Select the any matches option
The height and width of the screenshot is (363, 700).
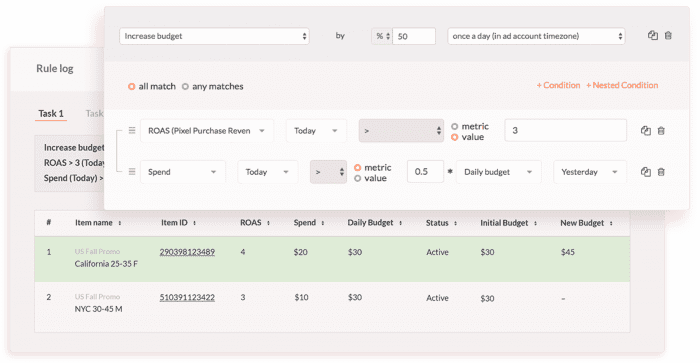(x=185, y=87)
